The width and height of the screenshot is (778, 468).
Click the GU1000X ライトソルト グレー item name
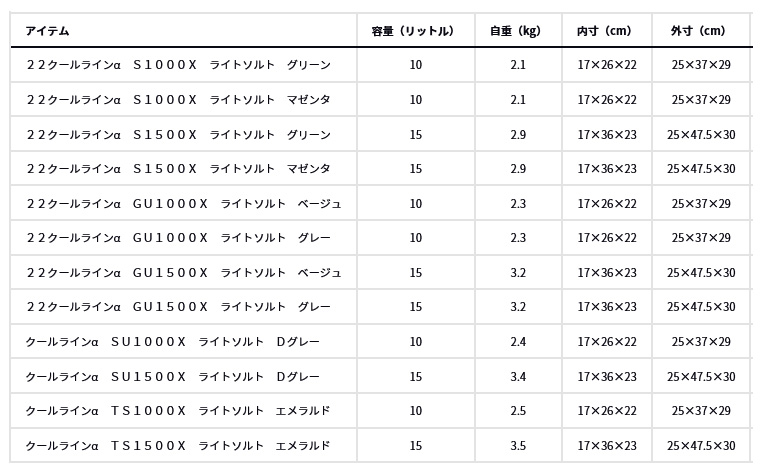tap(178, 238)
